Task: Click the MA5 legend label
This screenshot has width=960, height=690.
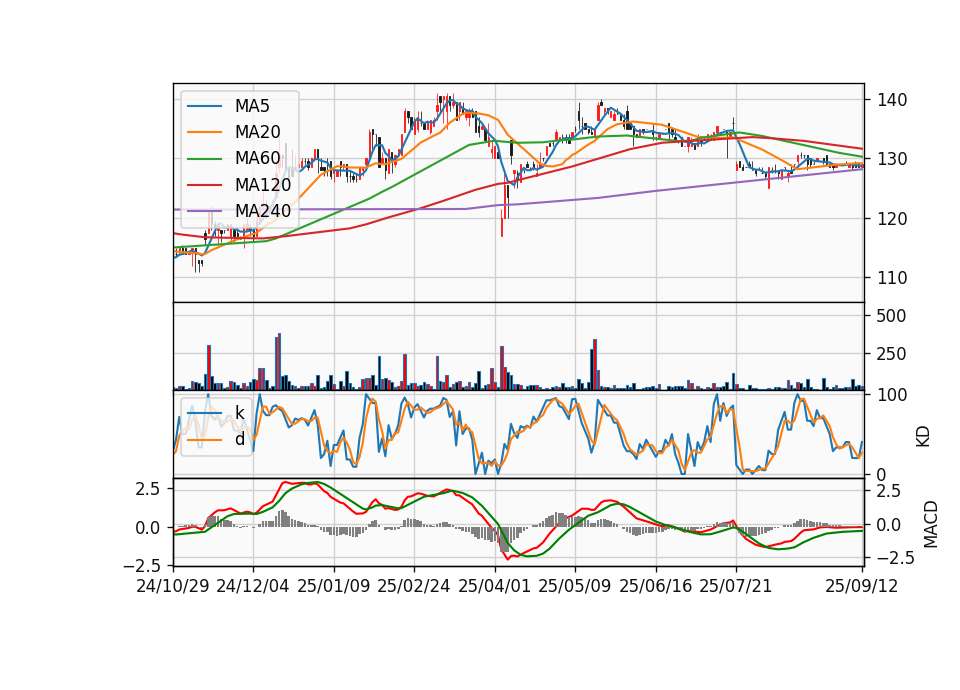Action: point(252,106)
